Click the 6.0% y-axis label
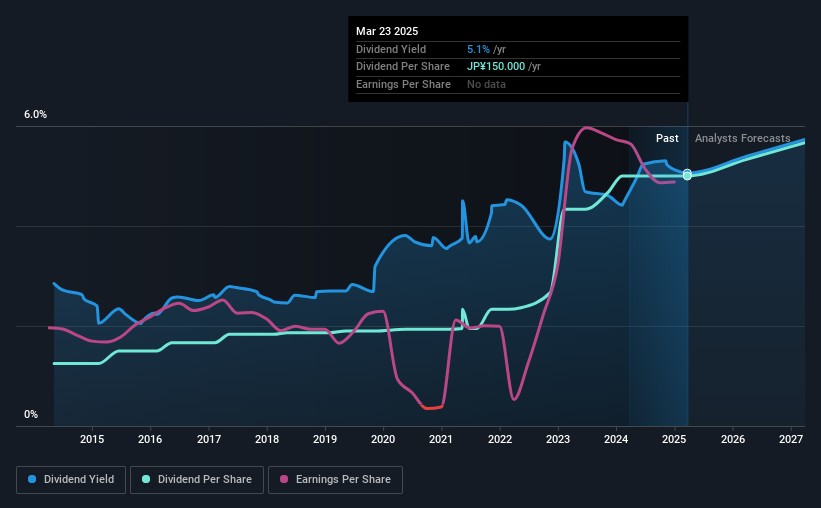821x508 pixels. point(36,115)
